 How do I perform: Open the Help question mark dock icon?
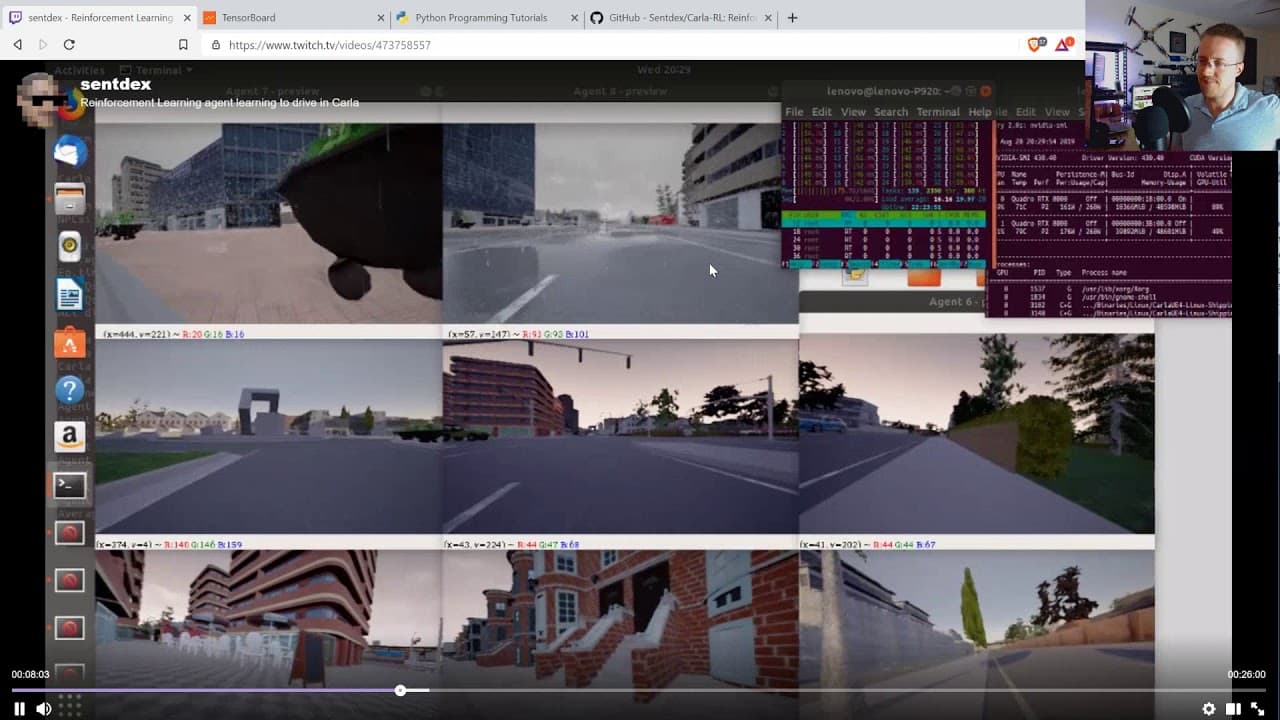point(70,389)
